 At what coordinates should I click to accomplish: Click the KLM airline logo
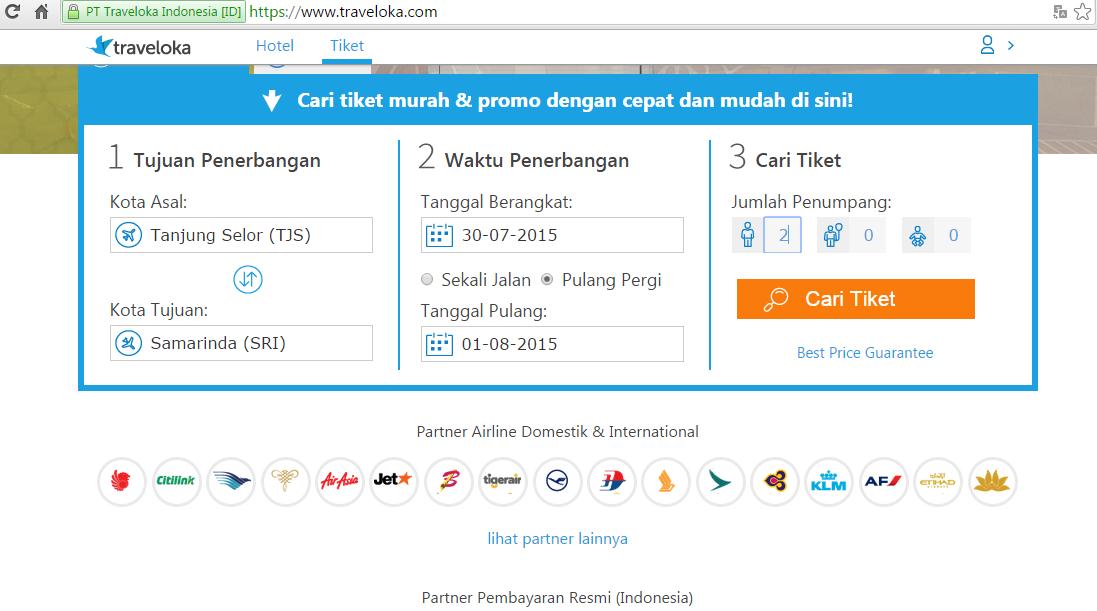[x=828, y=482]
